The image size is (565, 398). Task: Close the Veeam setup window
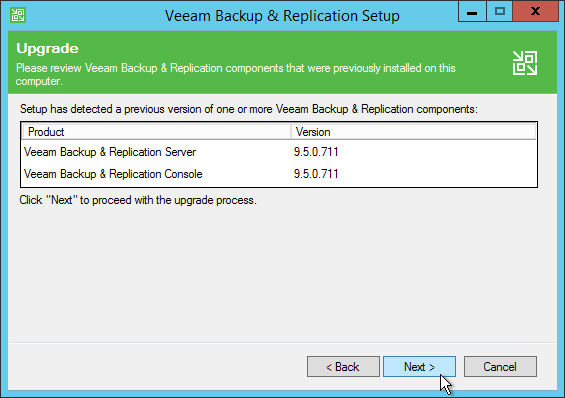tap(535, 12)
